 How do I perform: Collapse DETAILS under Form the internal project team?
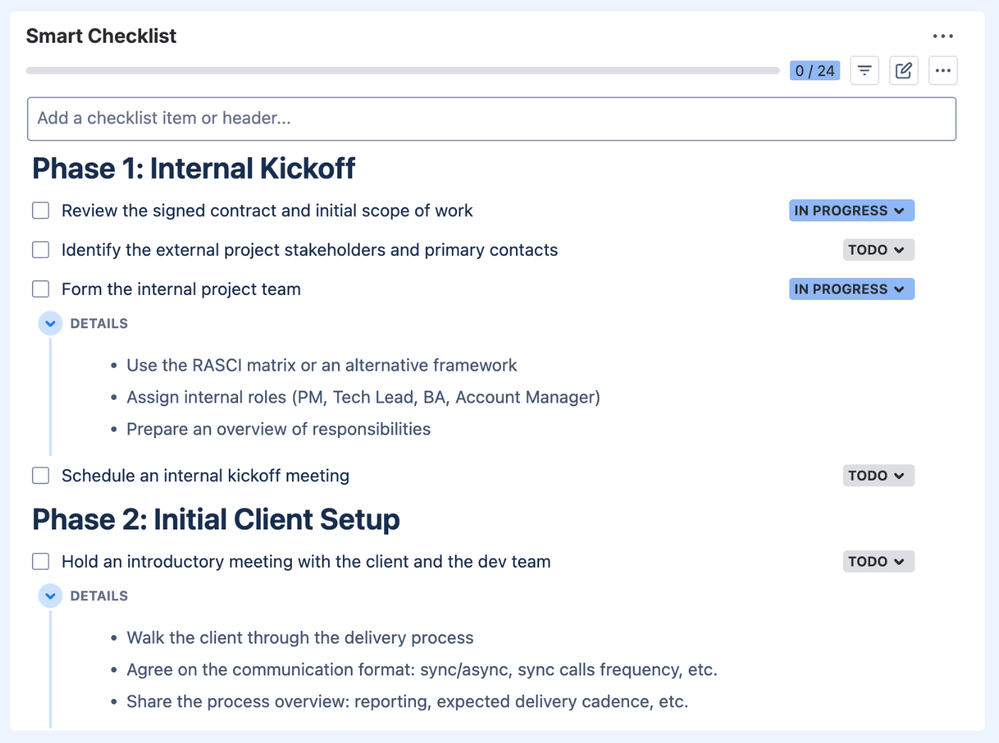click(x=50, y=324)
